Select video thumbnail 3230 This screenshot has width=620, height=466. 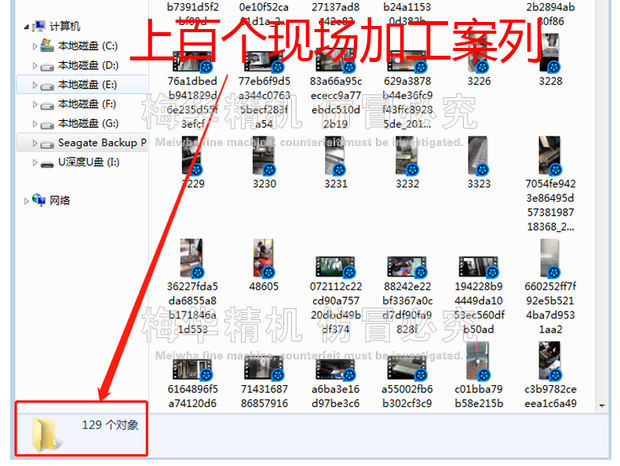(264, 158)
